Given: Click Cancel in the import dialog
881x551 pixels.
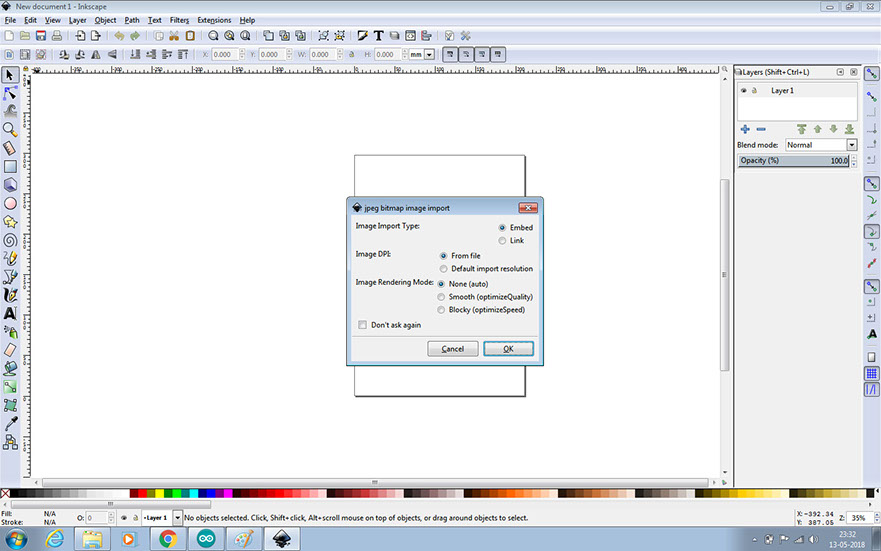Looking at the screenshot, I should [453, 349].
